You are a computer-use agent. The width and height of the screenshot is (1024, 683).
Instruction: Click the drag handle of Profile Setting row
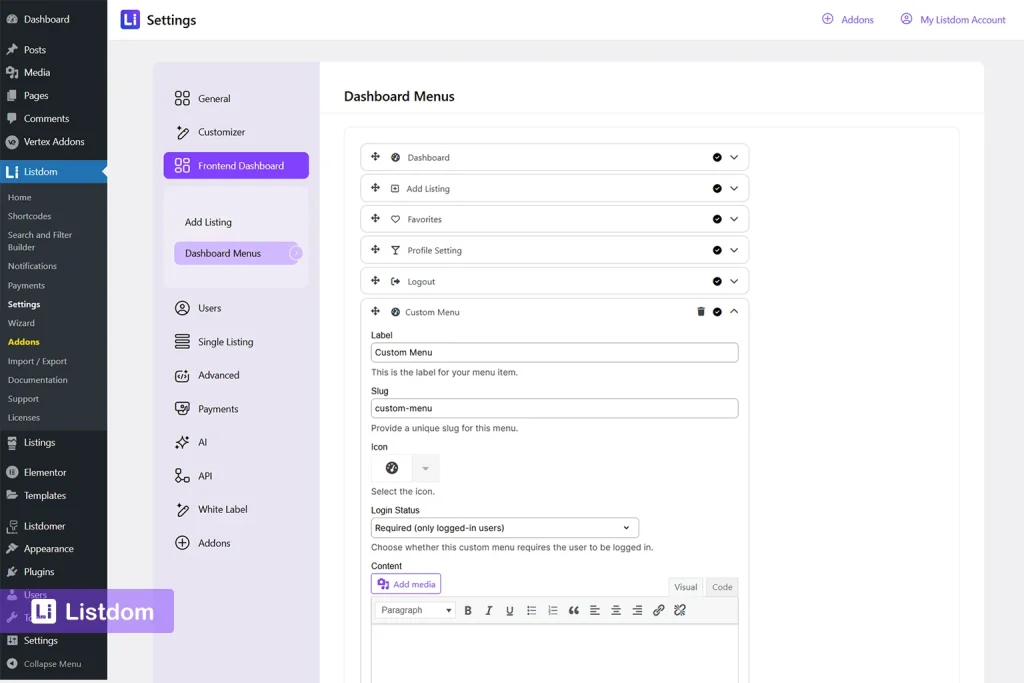coord(376,249)
